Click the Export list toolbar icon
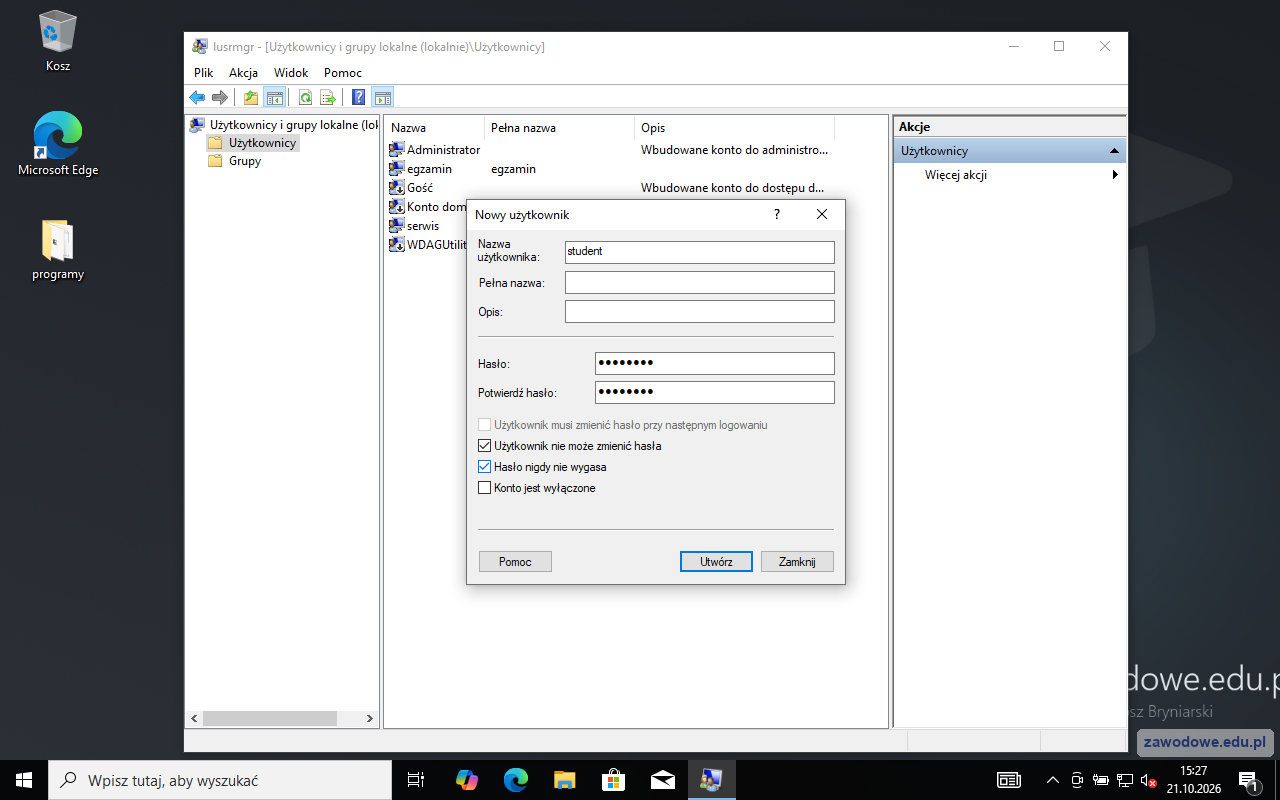1280x800 pixels. coord(327,97)
